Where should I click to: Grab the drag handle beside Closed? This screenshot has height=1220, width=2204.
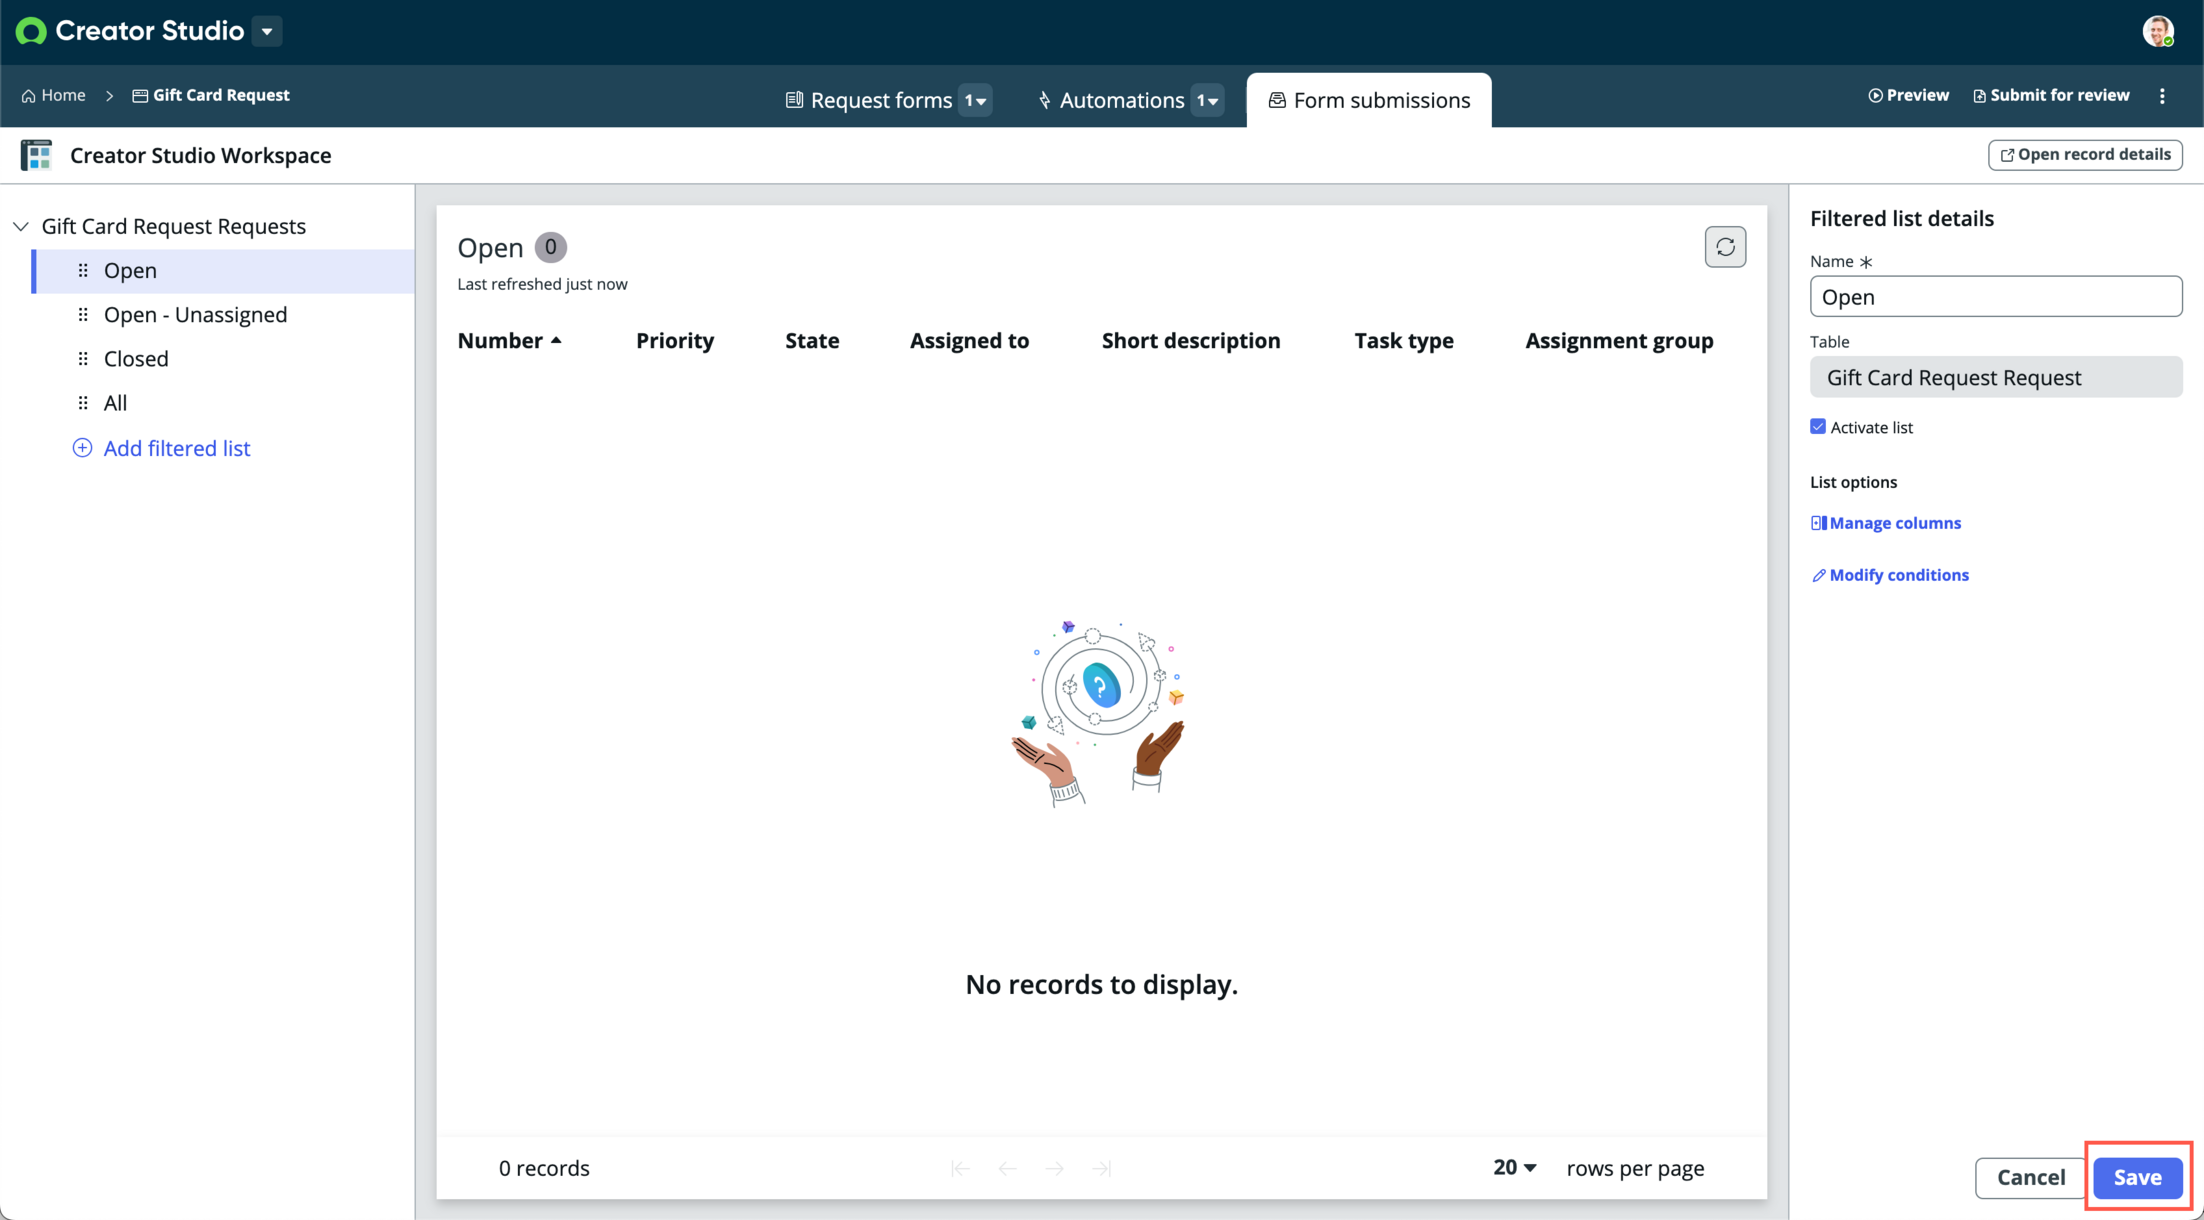[x=83, y=359]
